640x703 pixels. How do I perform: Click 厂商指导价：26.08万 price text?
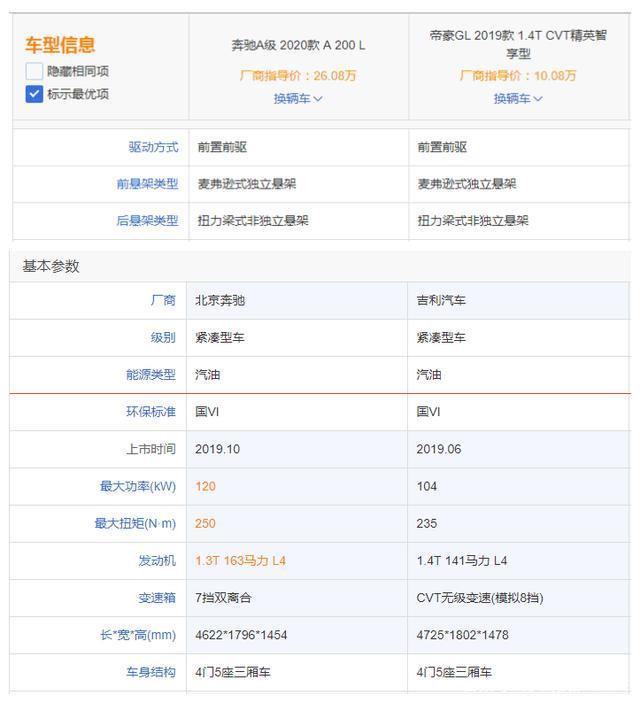pos(298,76)
